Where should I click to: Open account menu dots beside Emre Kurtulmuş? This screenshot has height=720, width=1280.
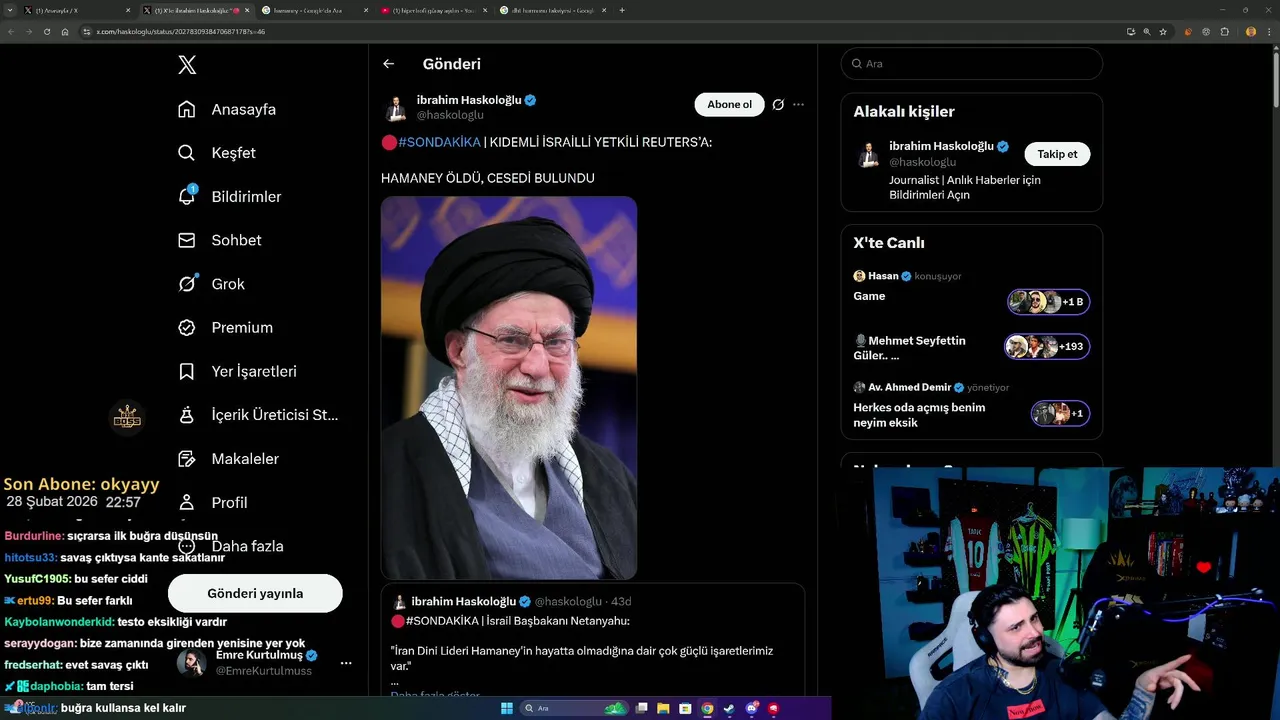[346, 663]
